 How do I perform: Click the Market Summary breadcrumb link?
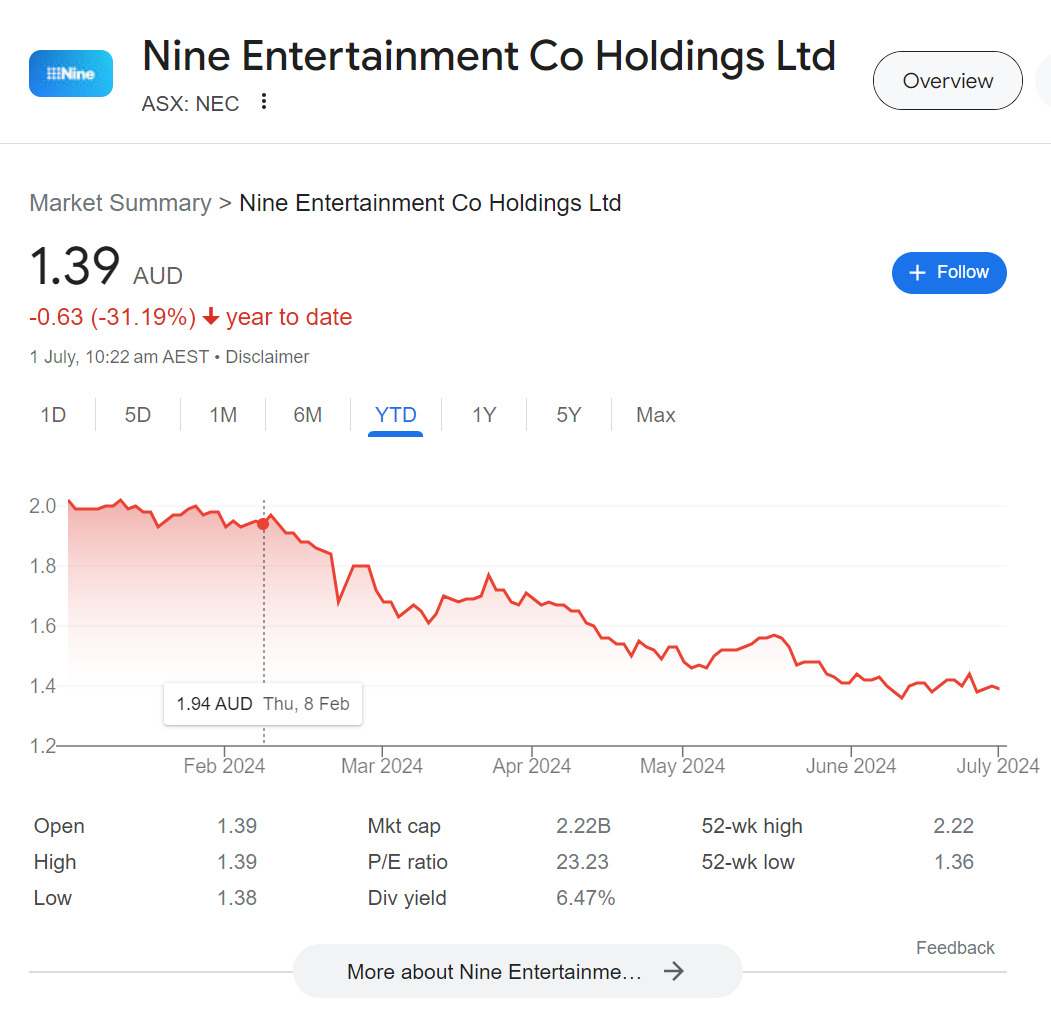pos(120,202)
